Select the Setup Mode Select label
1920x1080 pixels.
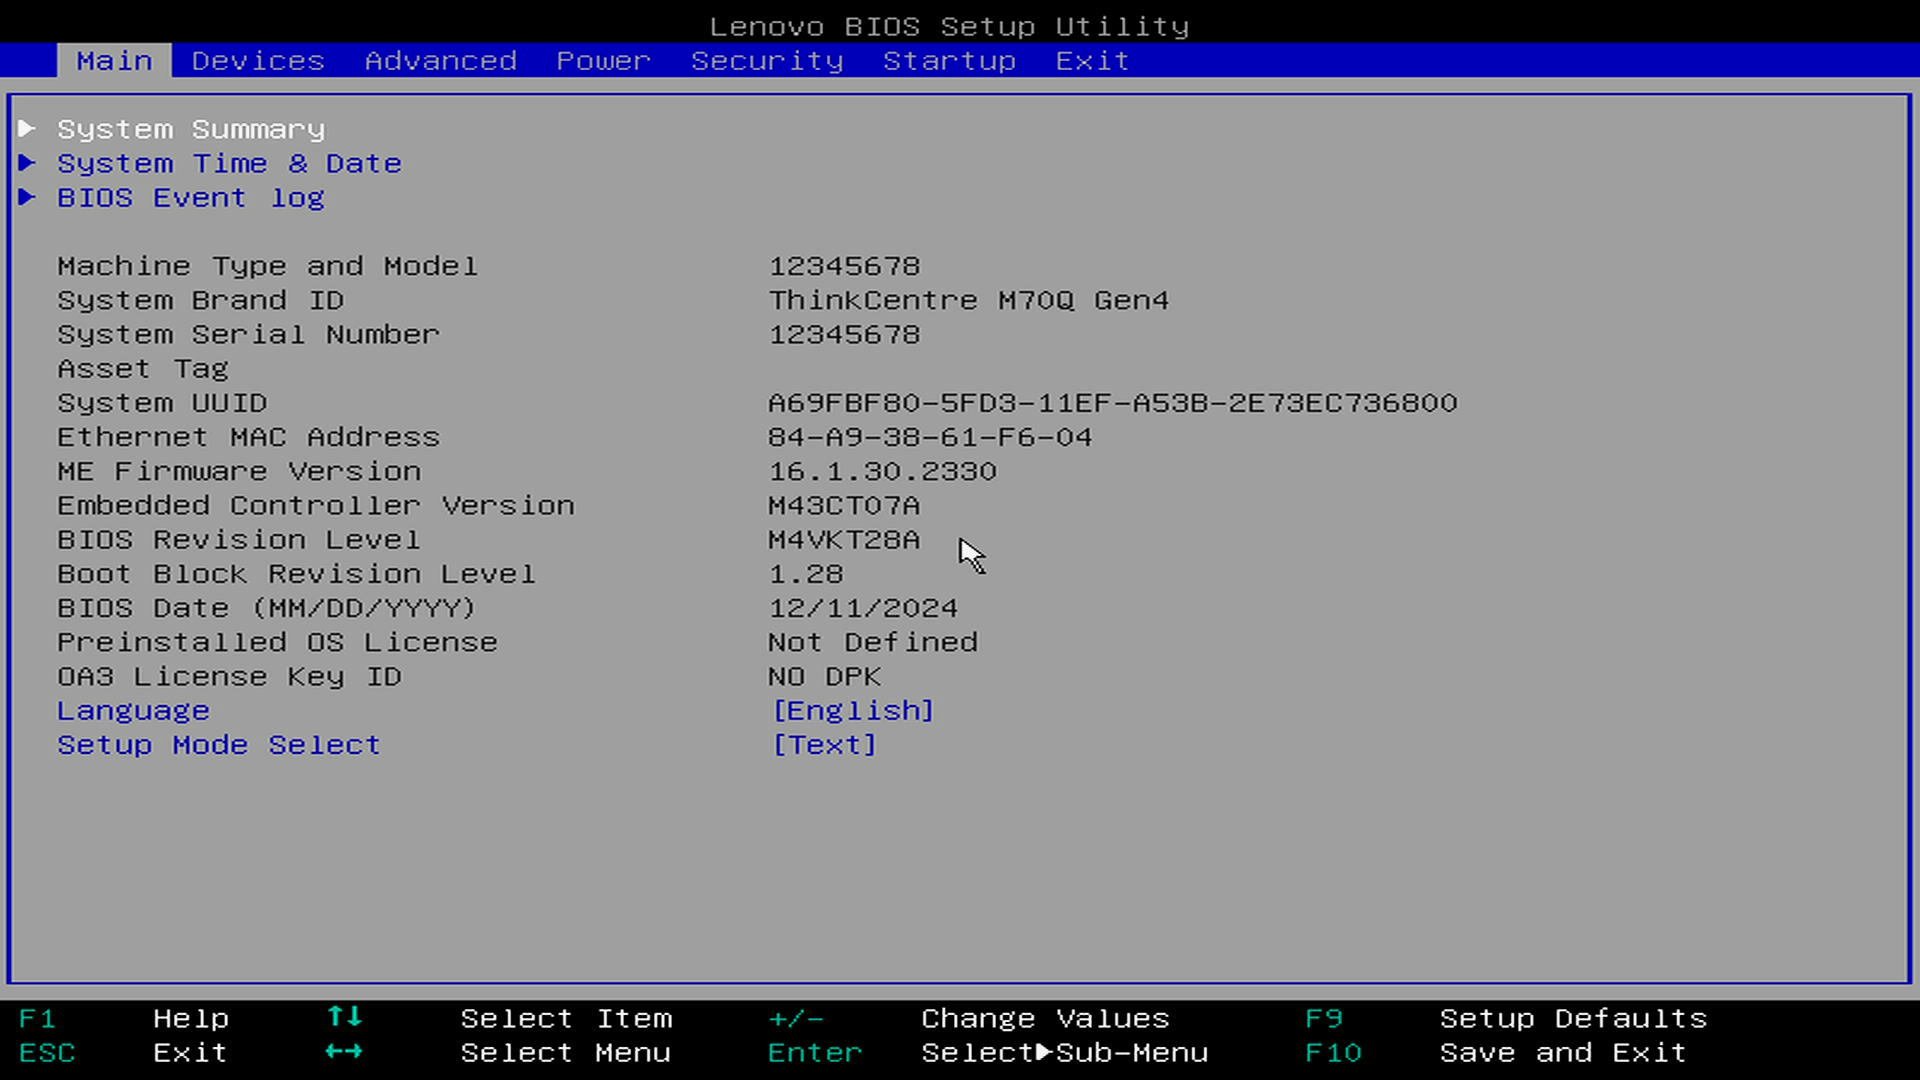(218, 745)
